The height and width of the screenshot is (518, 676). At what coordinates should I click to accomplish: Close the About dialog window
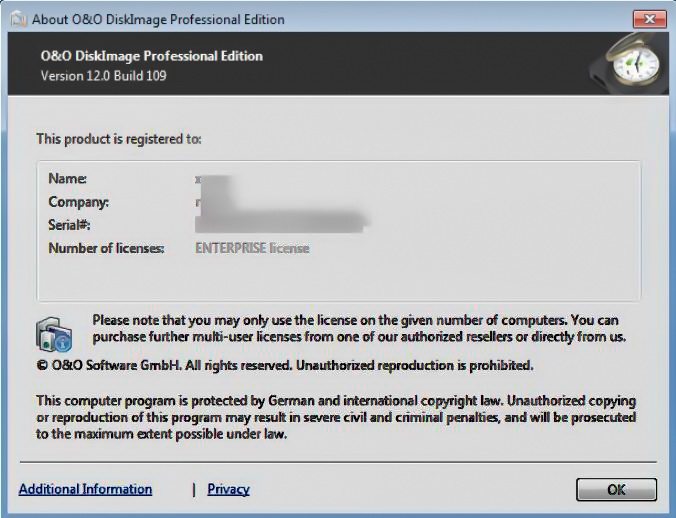click(x=649, y=19)
